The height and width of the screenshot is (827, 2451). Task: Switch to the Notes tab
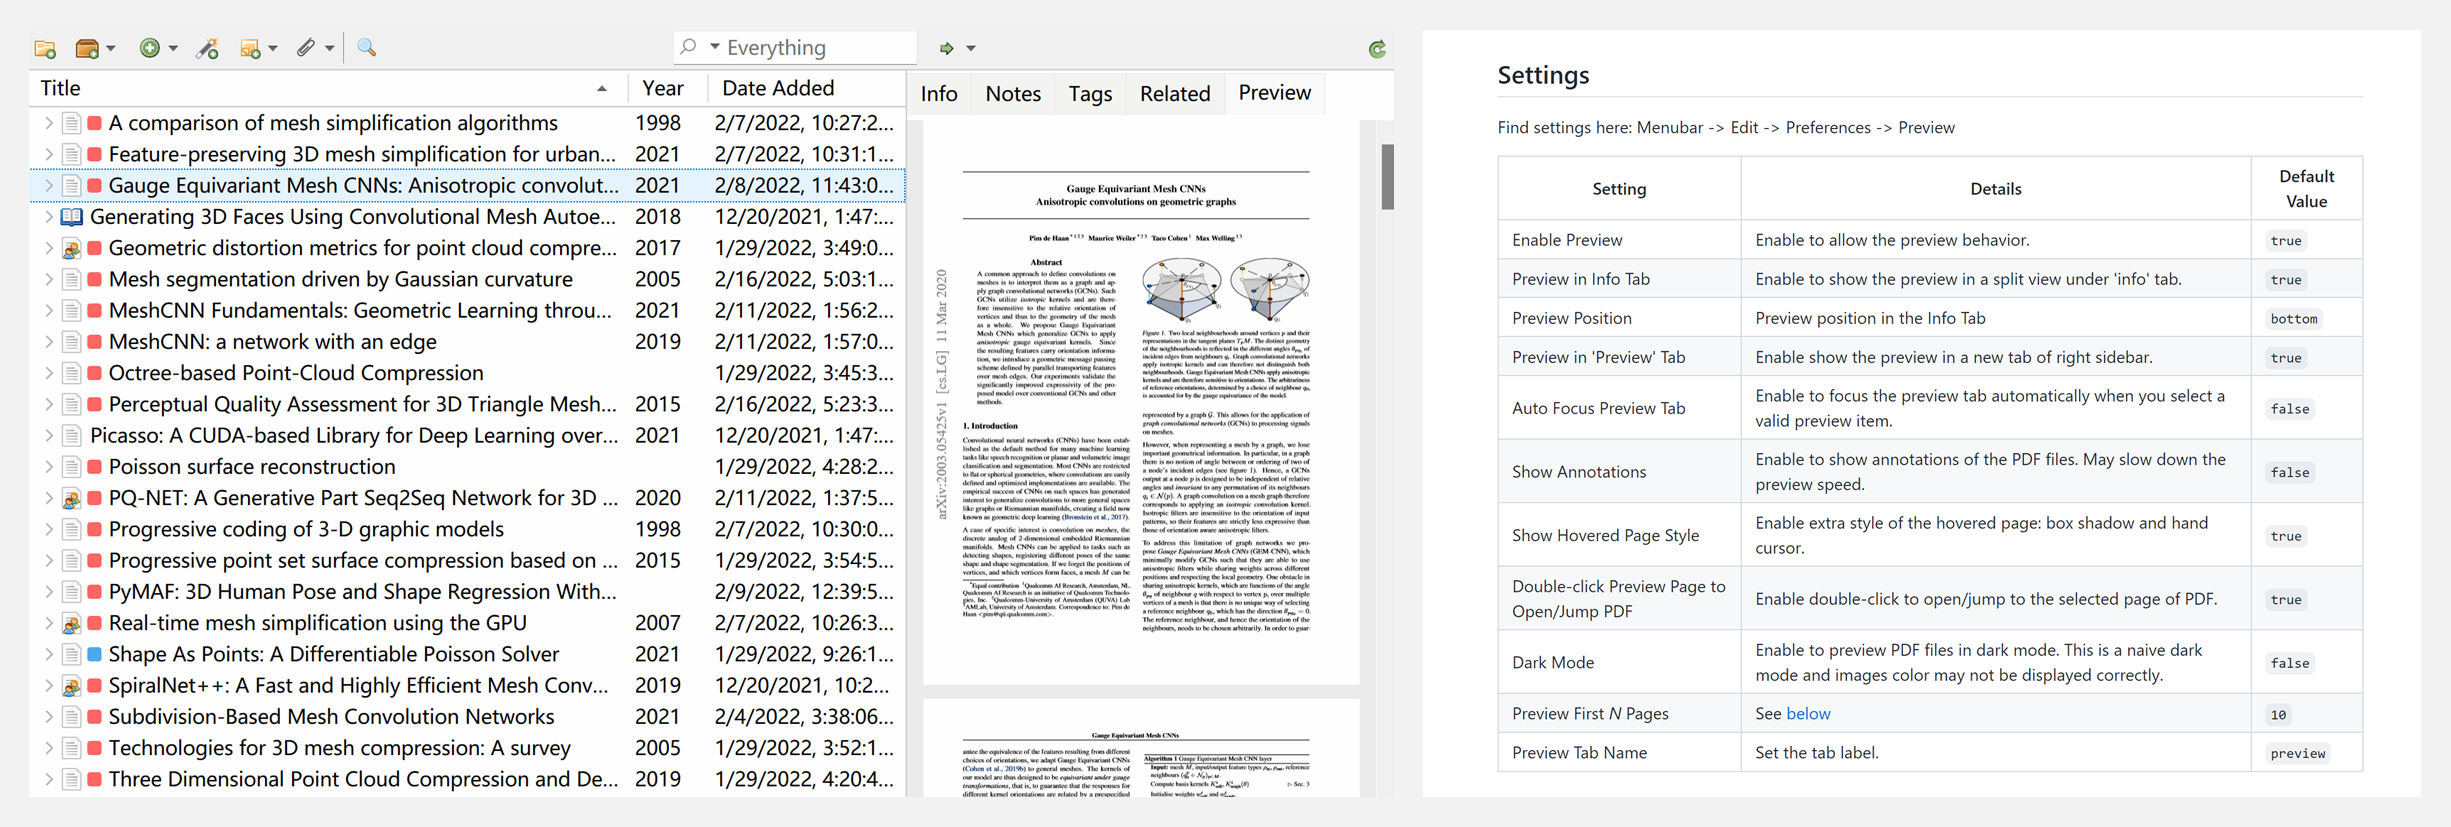pos(1013,94)
